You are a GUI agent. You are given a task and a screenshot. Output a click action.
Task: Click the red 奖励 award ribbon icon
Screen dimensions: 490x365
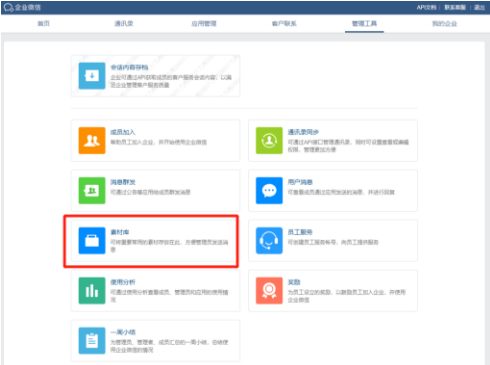[x=269, y=291]
